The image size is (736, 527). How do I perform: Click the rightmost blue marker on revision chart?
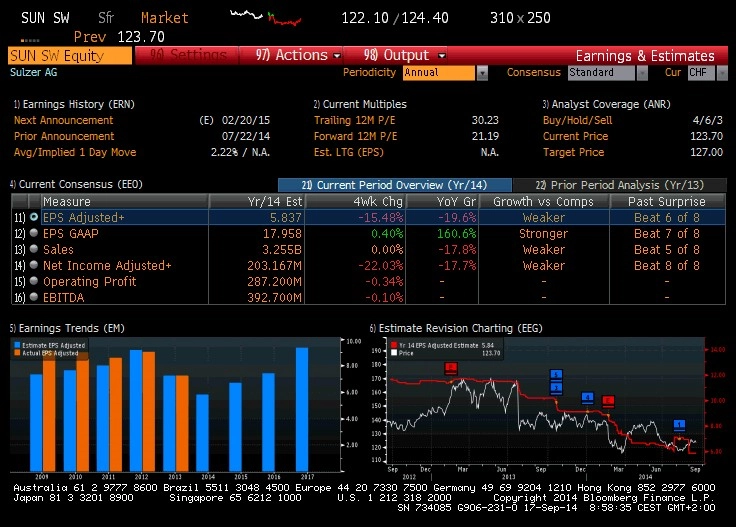[x=679, y=425]
